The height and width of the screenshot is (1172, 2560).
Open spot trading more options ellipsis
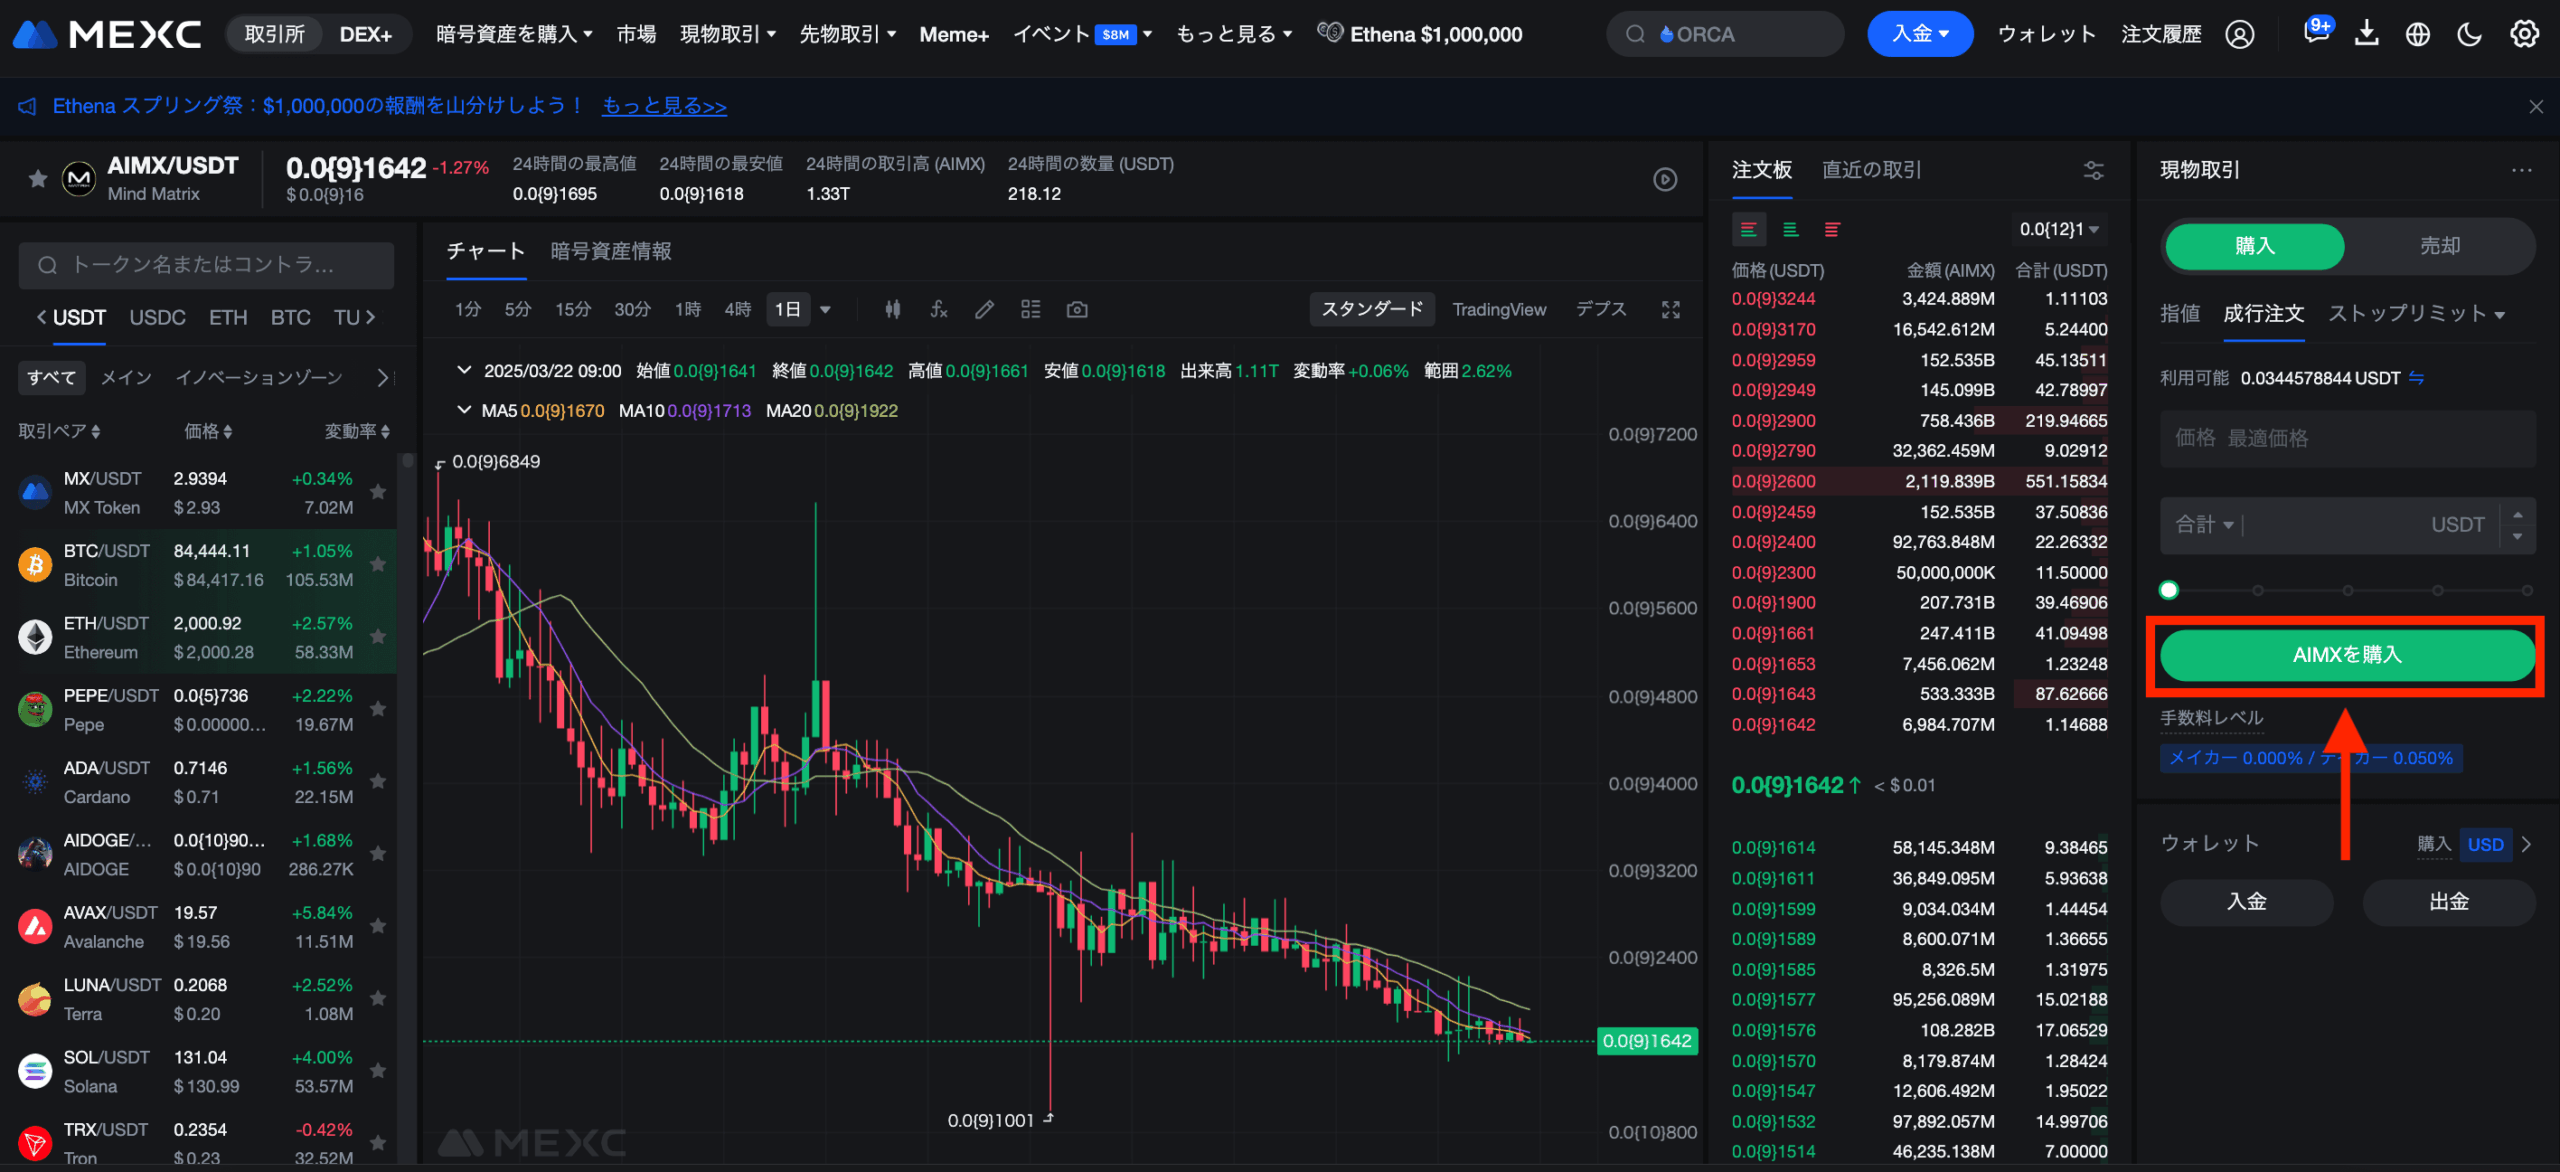(x=2521, y=170)
